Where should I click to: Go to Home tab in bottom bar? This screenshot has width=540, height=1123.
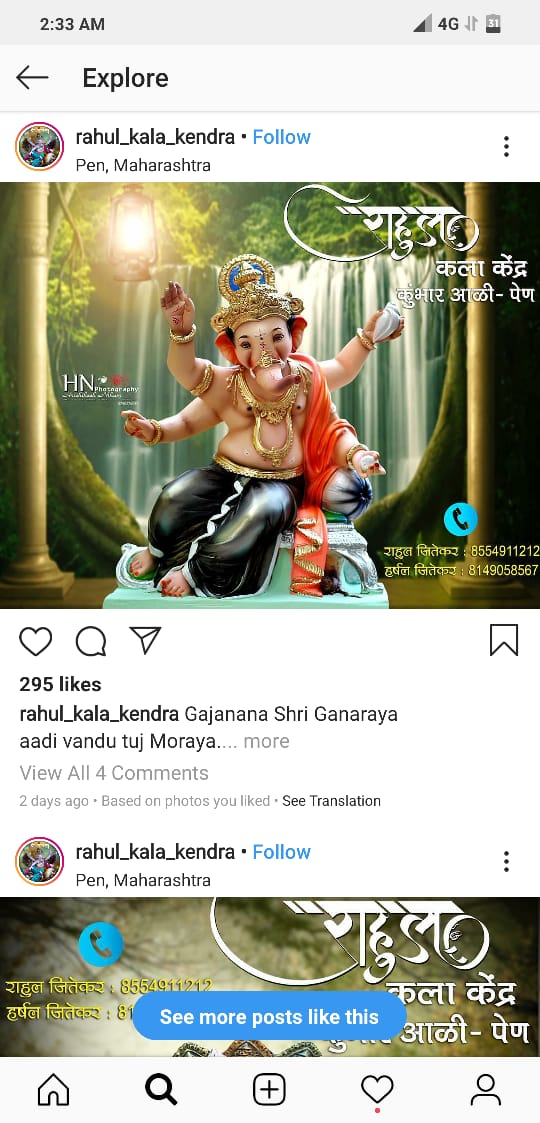click(x=54, y=1090)
